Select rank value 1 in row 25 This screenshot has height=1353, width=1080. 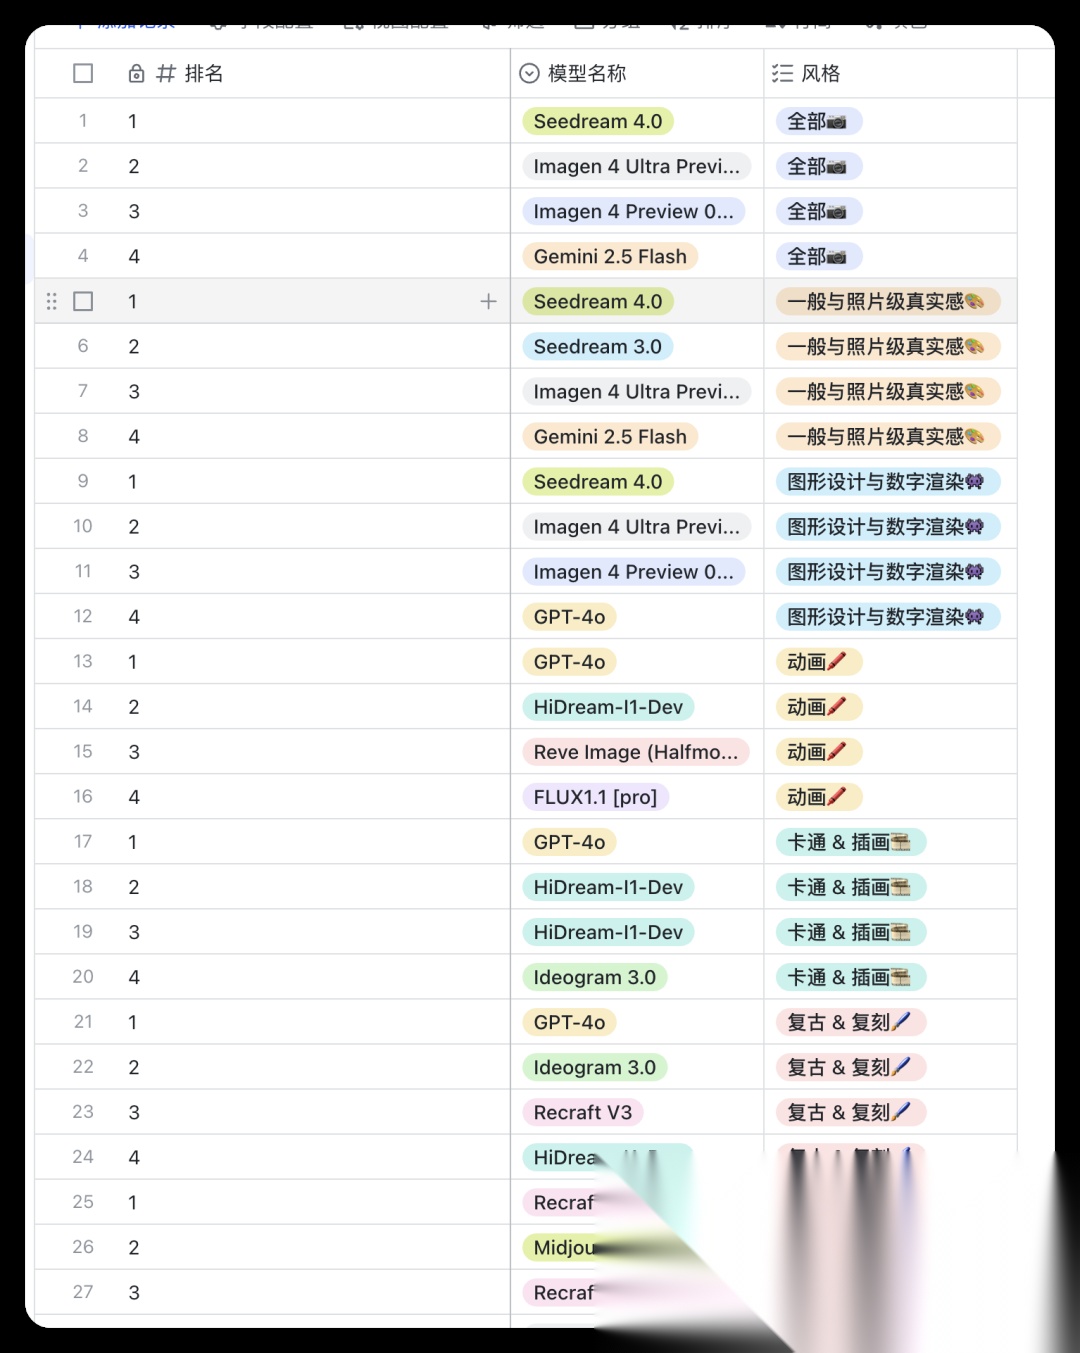132,1202
